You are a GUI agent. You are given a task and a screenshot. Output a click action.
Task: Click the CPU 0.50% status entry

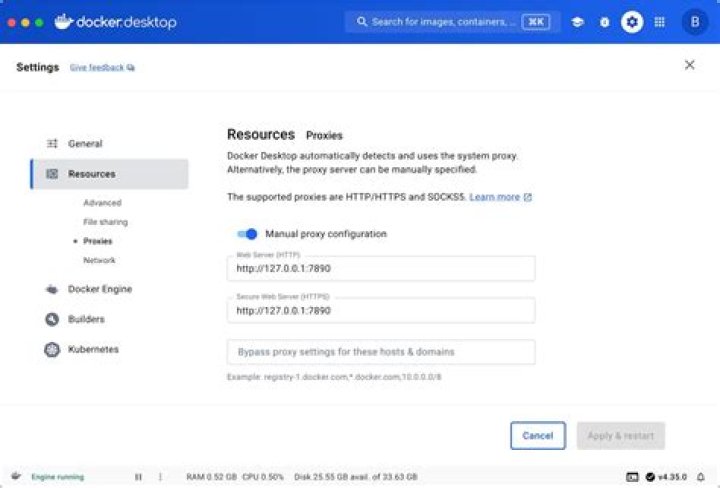[x=263, y=477]
